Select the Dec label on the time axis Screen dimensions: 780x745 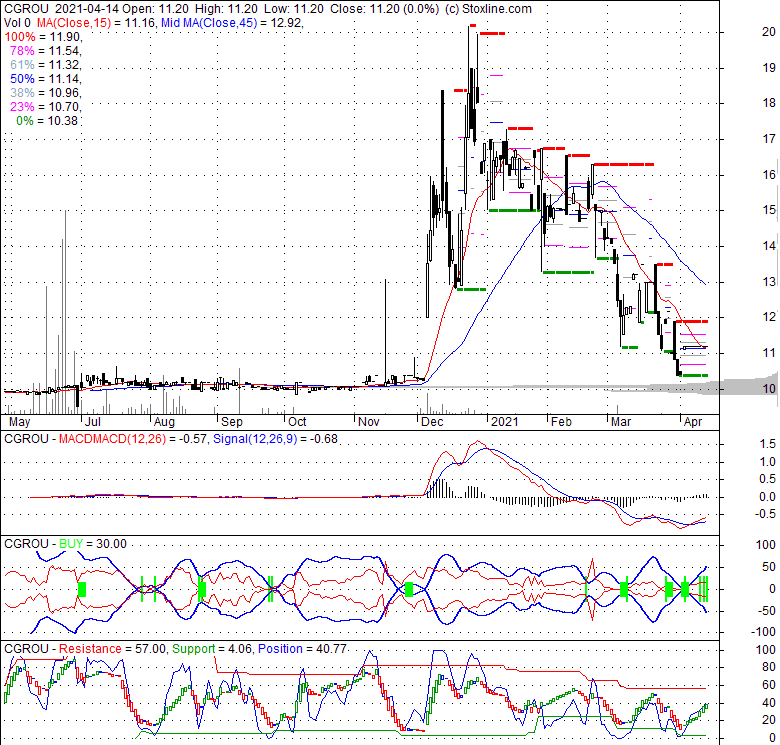433,422
